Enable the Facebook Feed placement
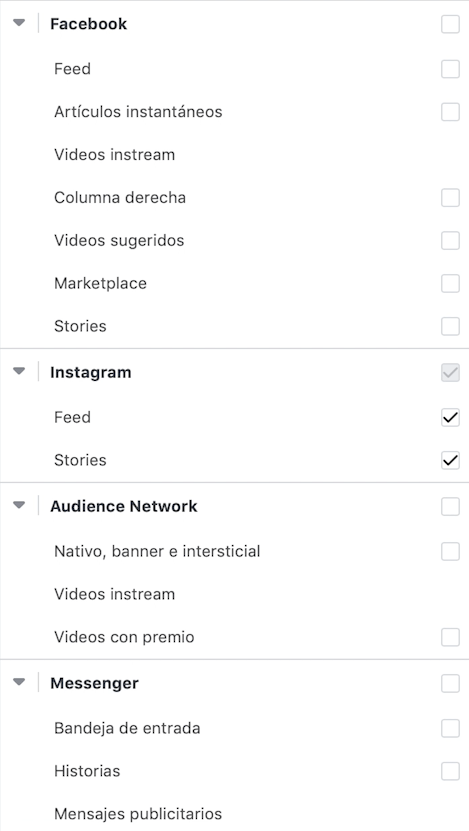This screenshot has height=831, width=469. 450,69
